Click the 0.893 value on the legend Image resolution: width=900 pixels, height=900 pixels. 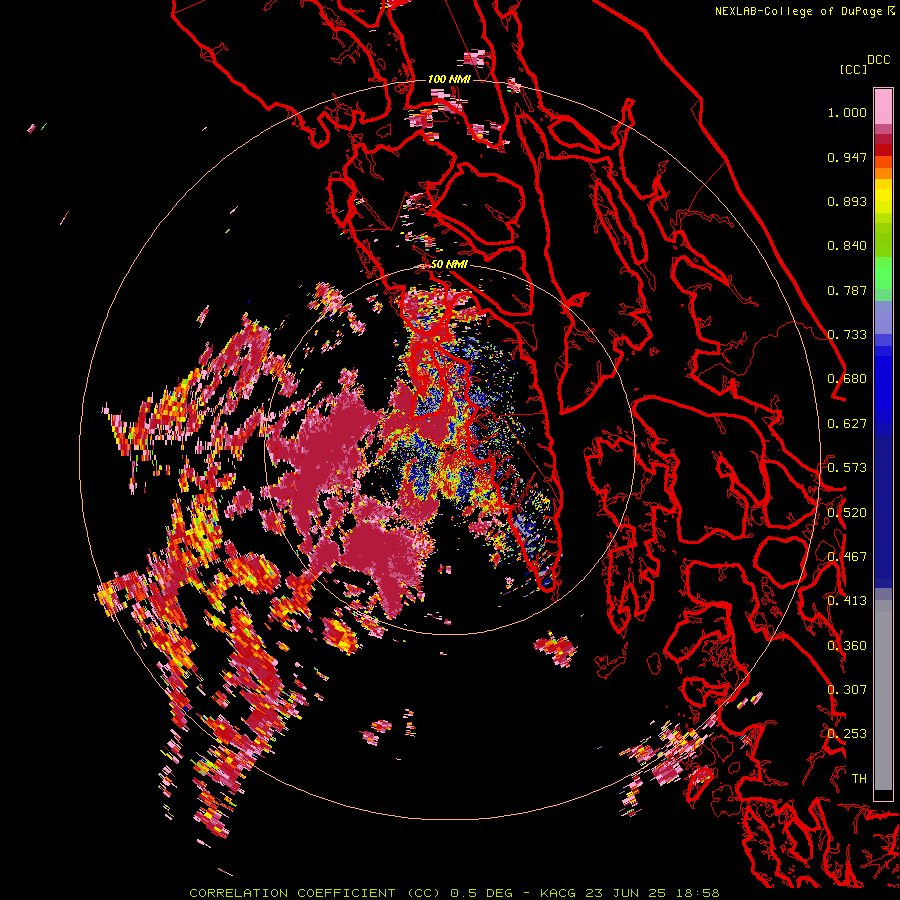[847, 201]
